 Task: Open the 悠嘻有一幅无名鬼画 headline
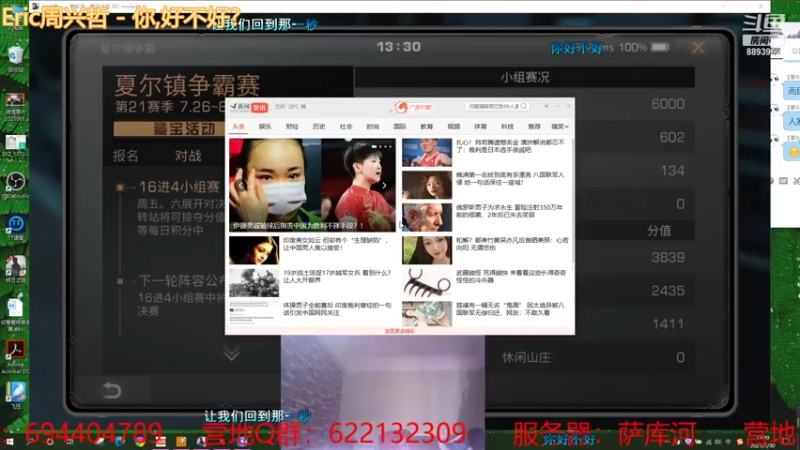point(510,309)
